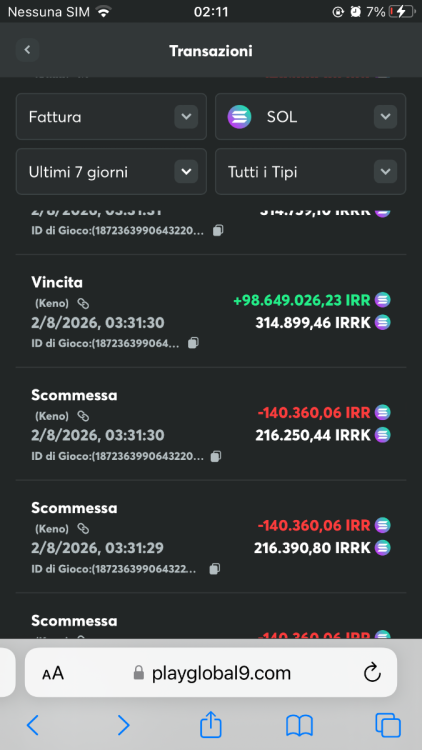422x750 pixels.
Task: Open link icon of 03:31:29 Scommessa Keno
Action: coord(83,529)
